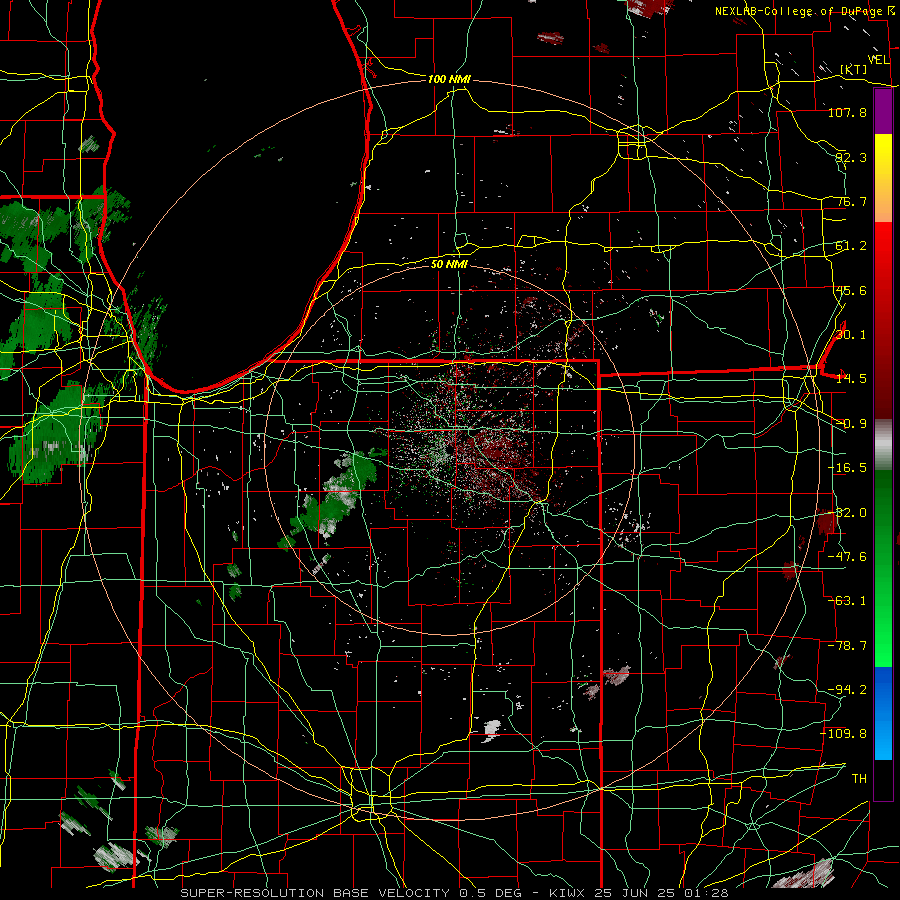Viewport: 900px width, 900px height.
Task: Click the 100 NMI range ring label
Action: pyautogui.click(x=449, y=79)
